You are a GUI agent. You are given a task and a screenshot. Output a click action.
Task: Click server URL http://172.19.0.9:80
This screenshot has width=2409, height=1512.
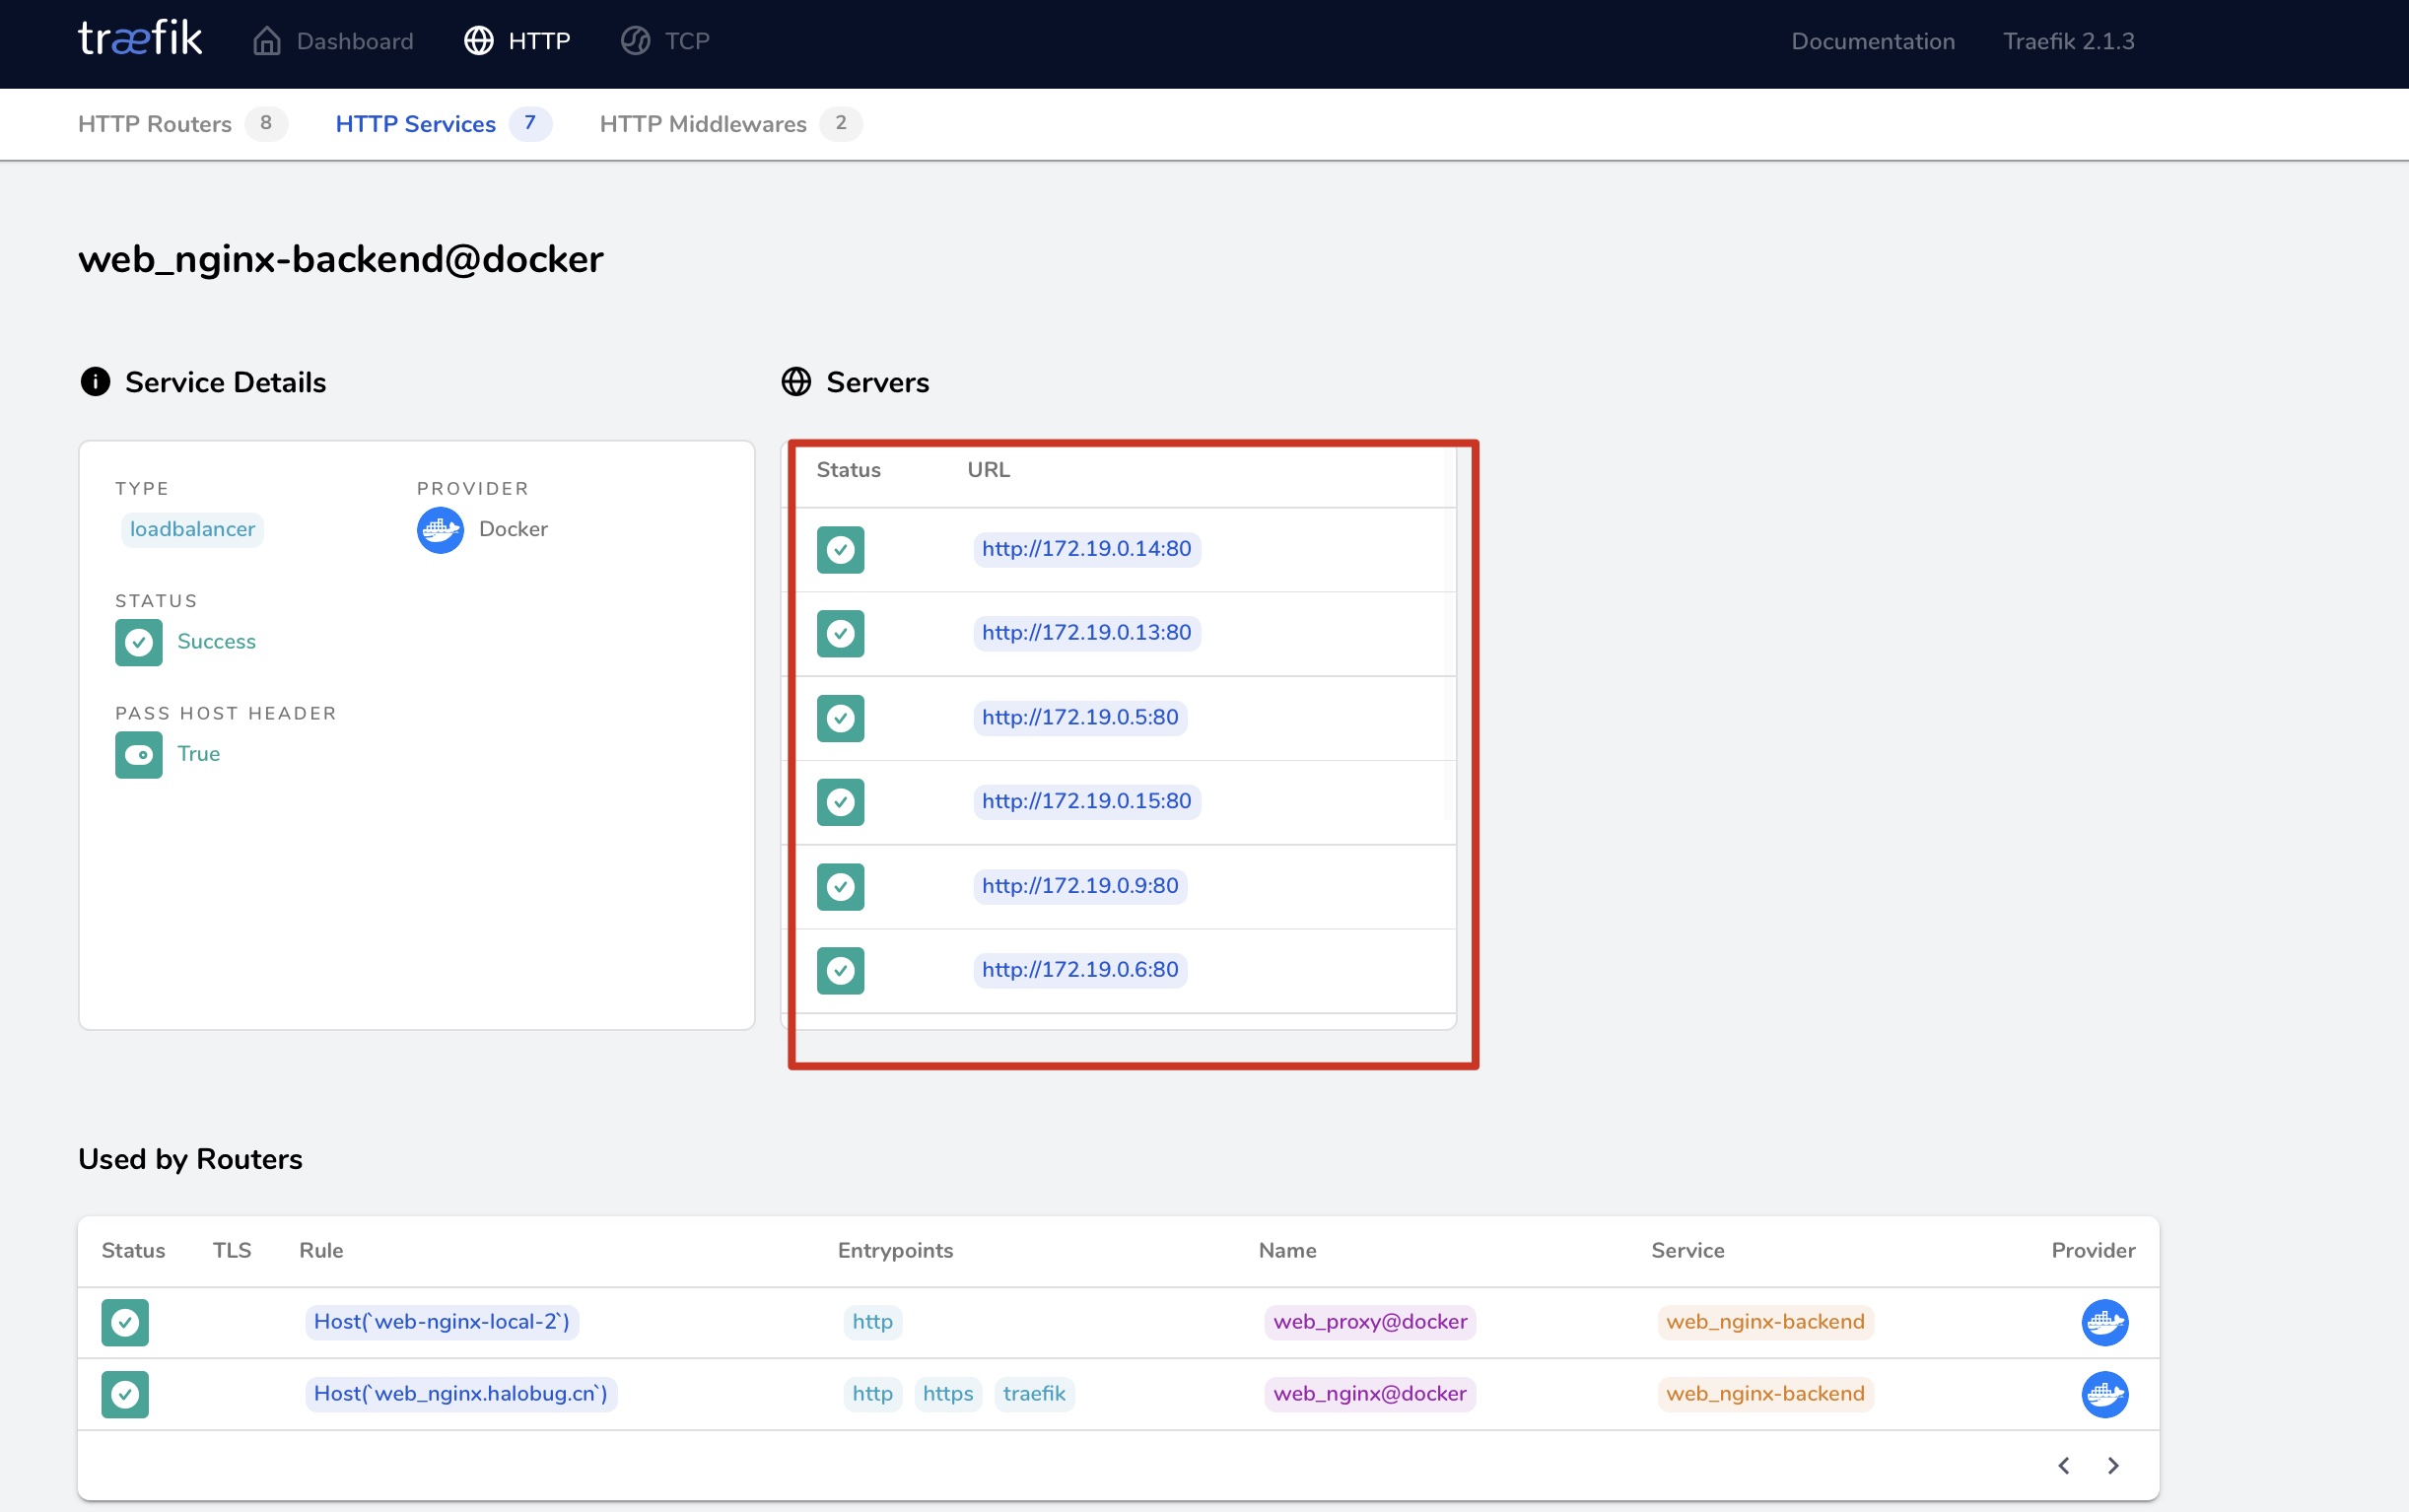[x=1080, y=886]
